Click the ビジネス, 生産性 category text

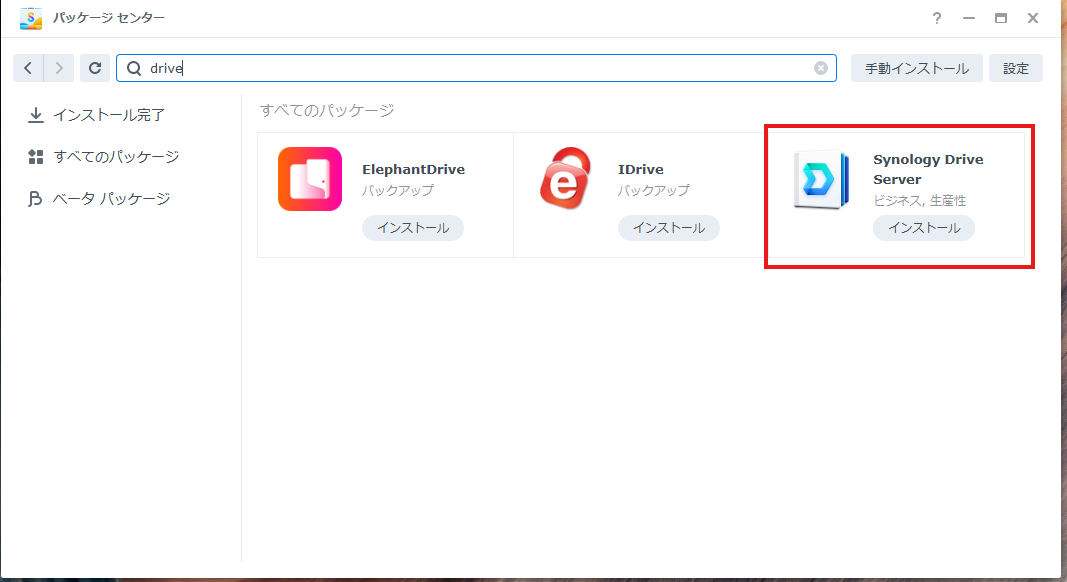click(919, 201)
